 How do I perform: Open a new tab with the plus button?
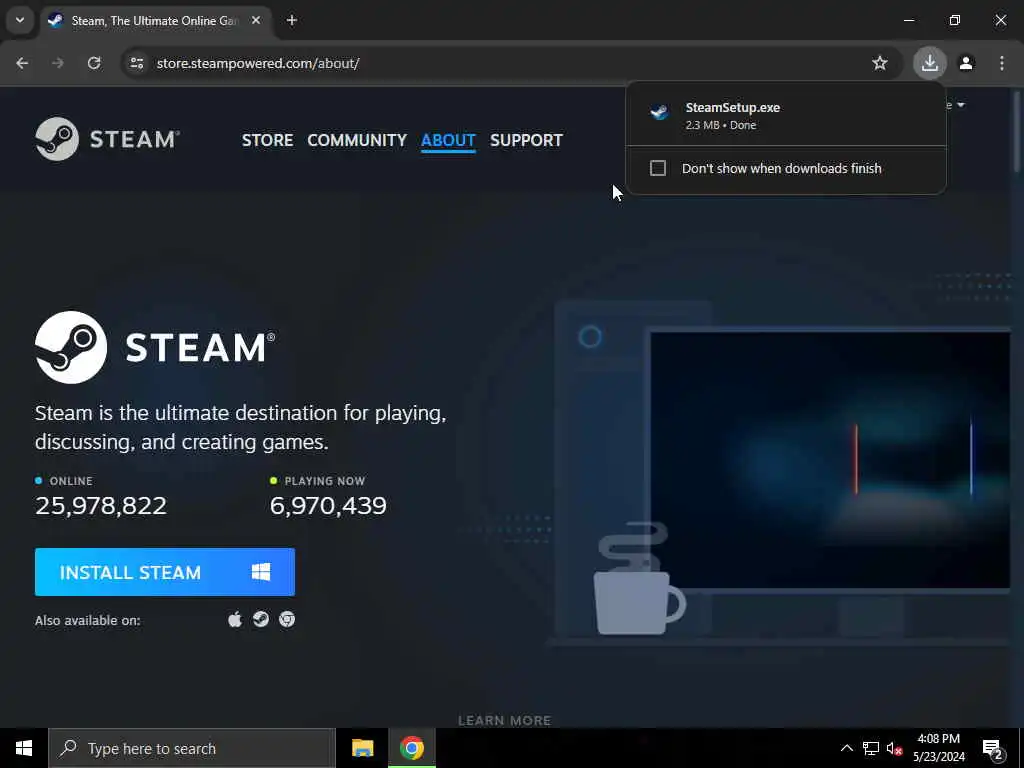(292, 21)
